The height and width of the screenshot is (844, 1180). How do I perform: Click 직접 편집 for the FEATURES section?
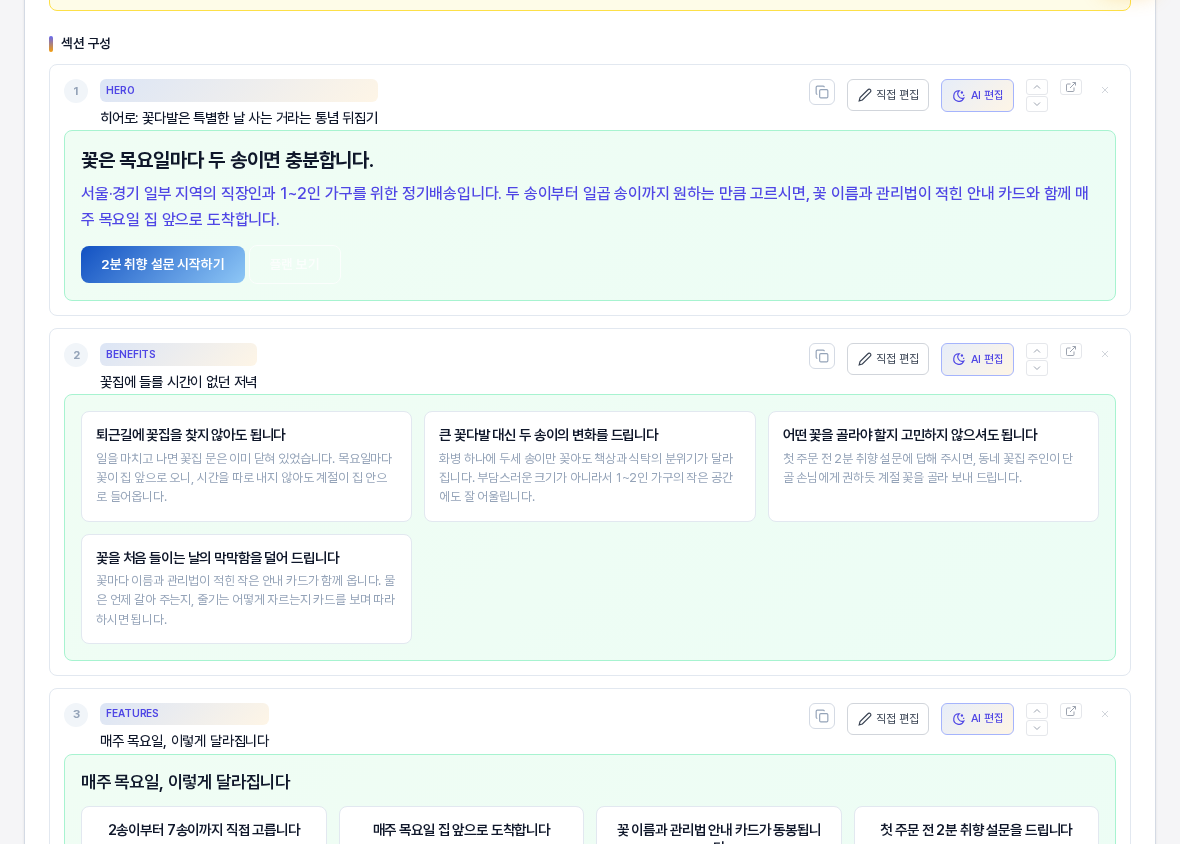tap(888, 719)
